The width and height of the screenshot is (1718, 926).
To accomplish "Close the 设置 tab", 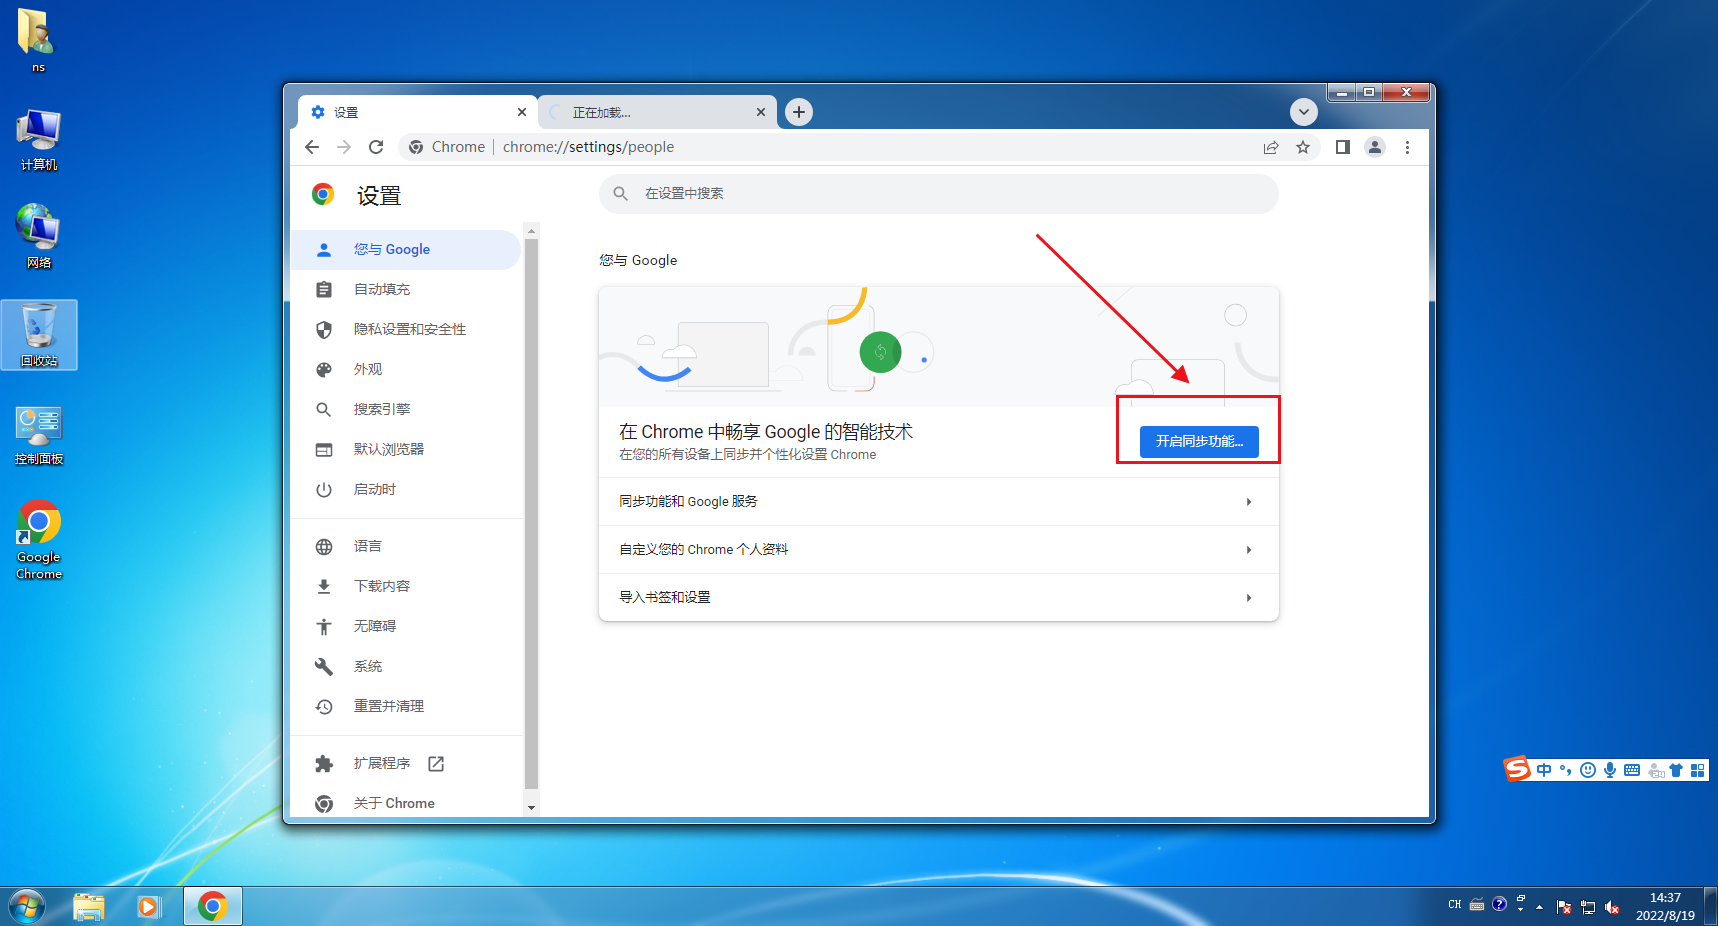I will [522, 112].
